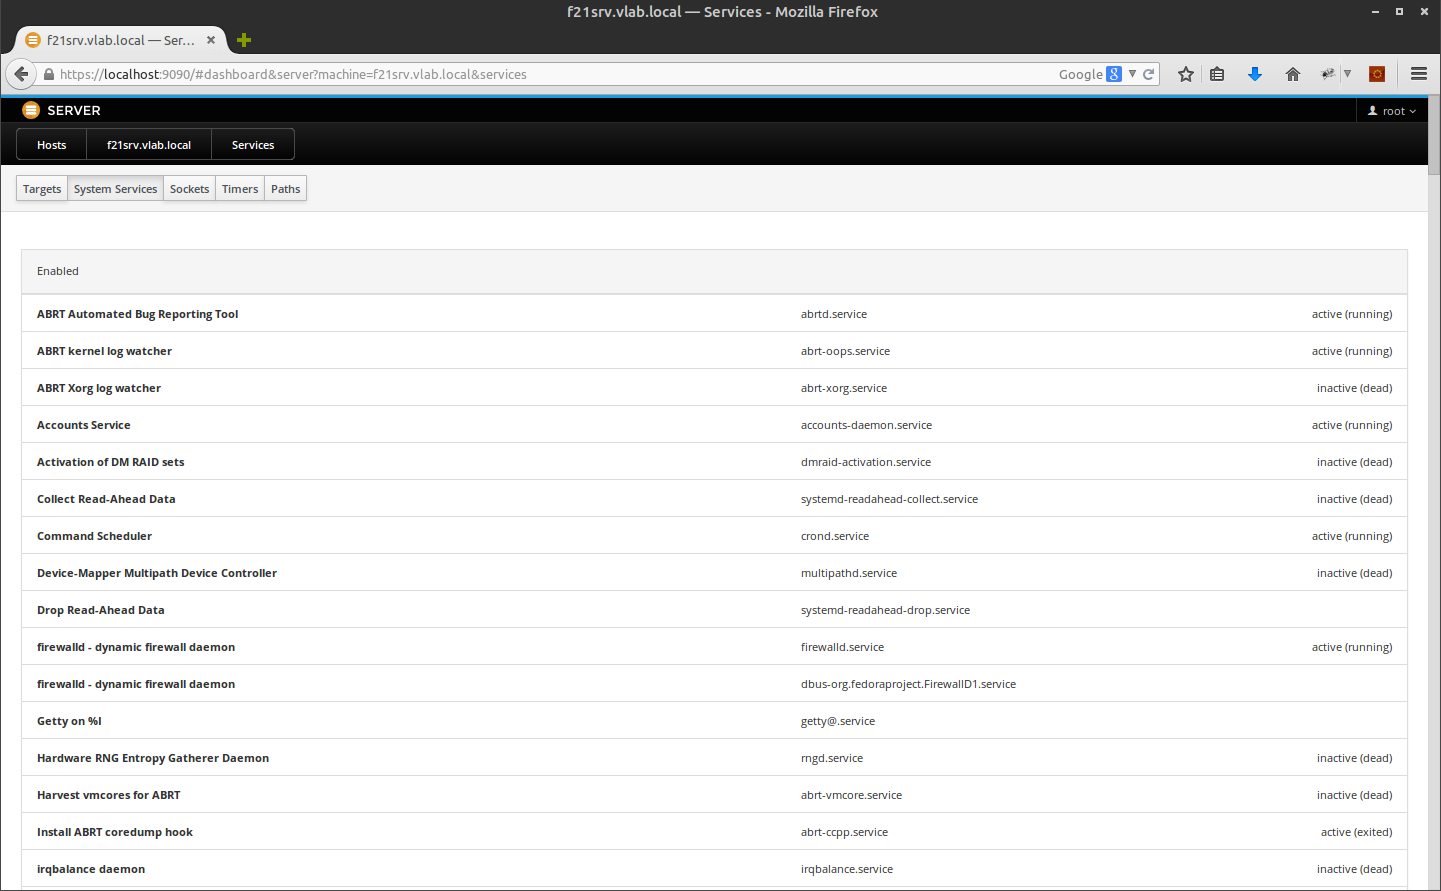Image resolution: width=1441 pixels, height=891 pixels.
Task: Open the bookmarks list icon
Action: coord(1217,74)
